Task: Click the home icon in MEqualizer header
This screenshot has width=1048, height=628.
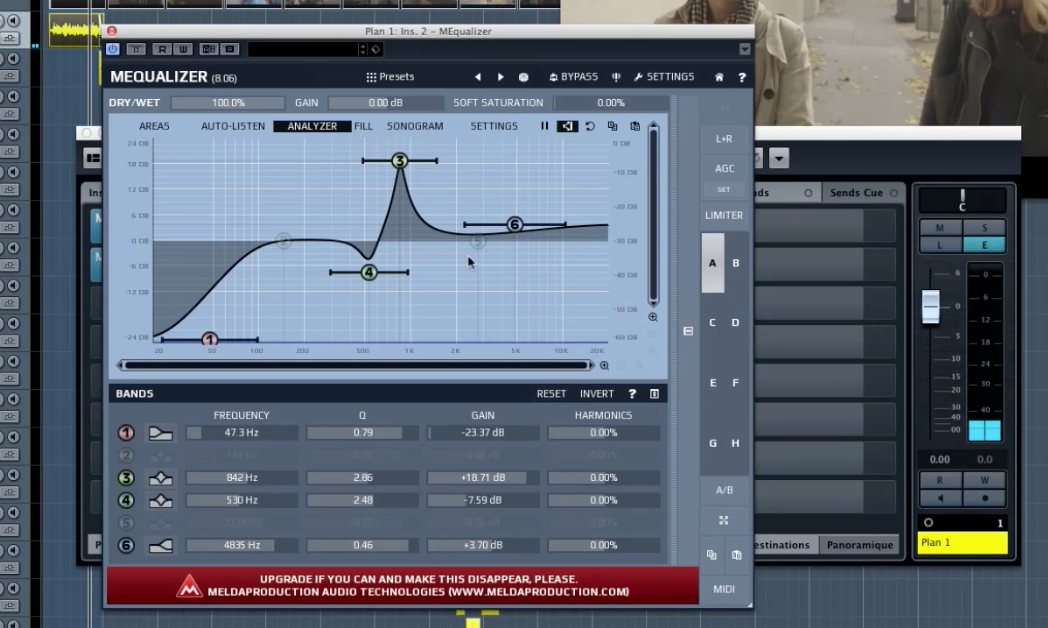Action: [x=719, y=77]
